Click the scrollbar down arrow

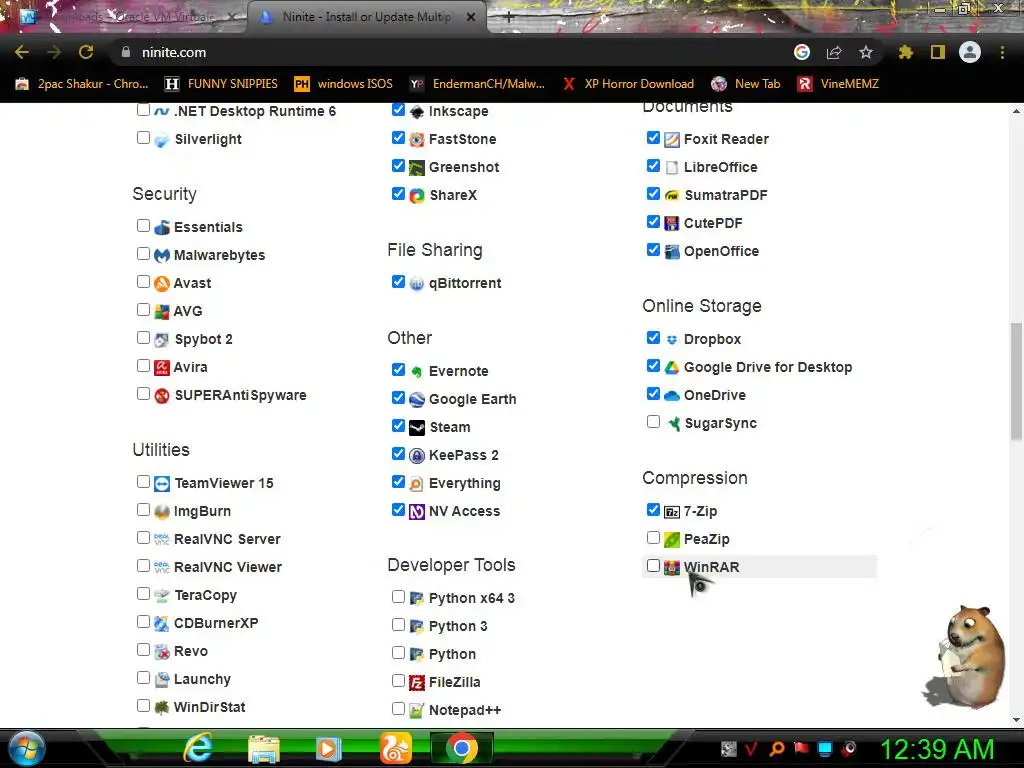pyautogui.click(x=1016, y=720)
